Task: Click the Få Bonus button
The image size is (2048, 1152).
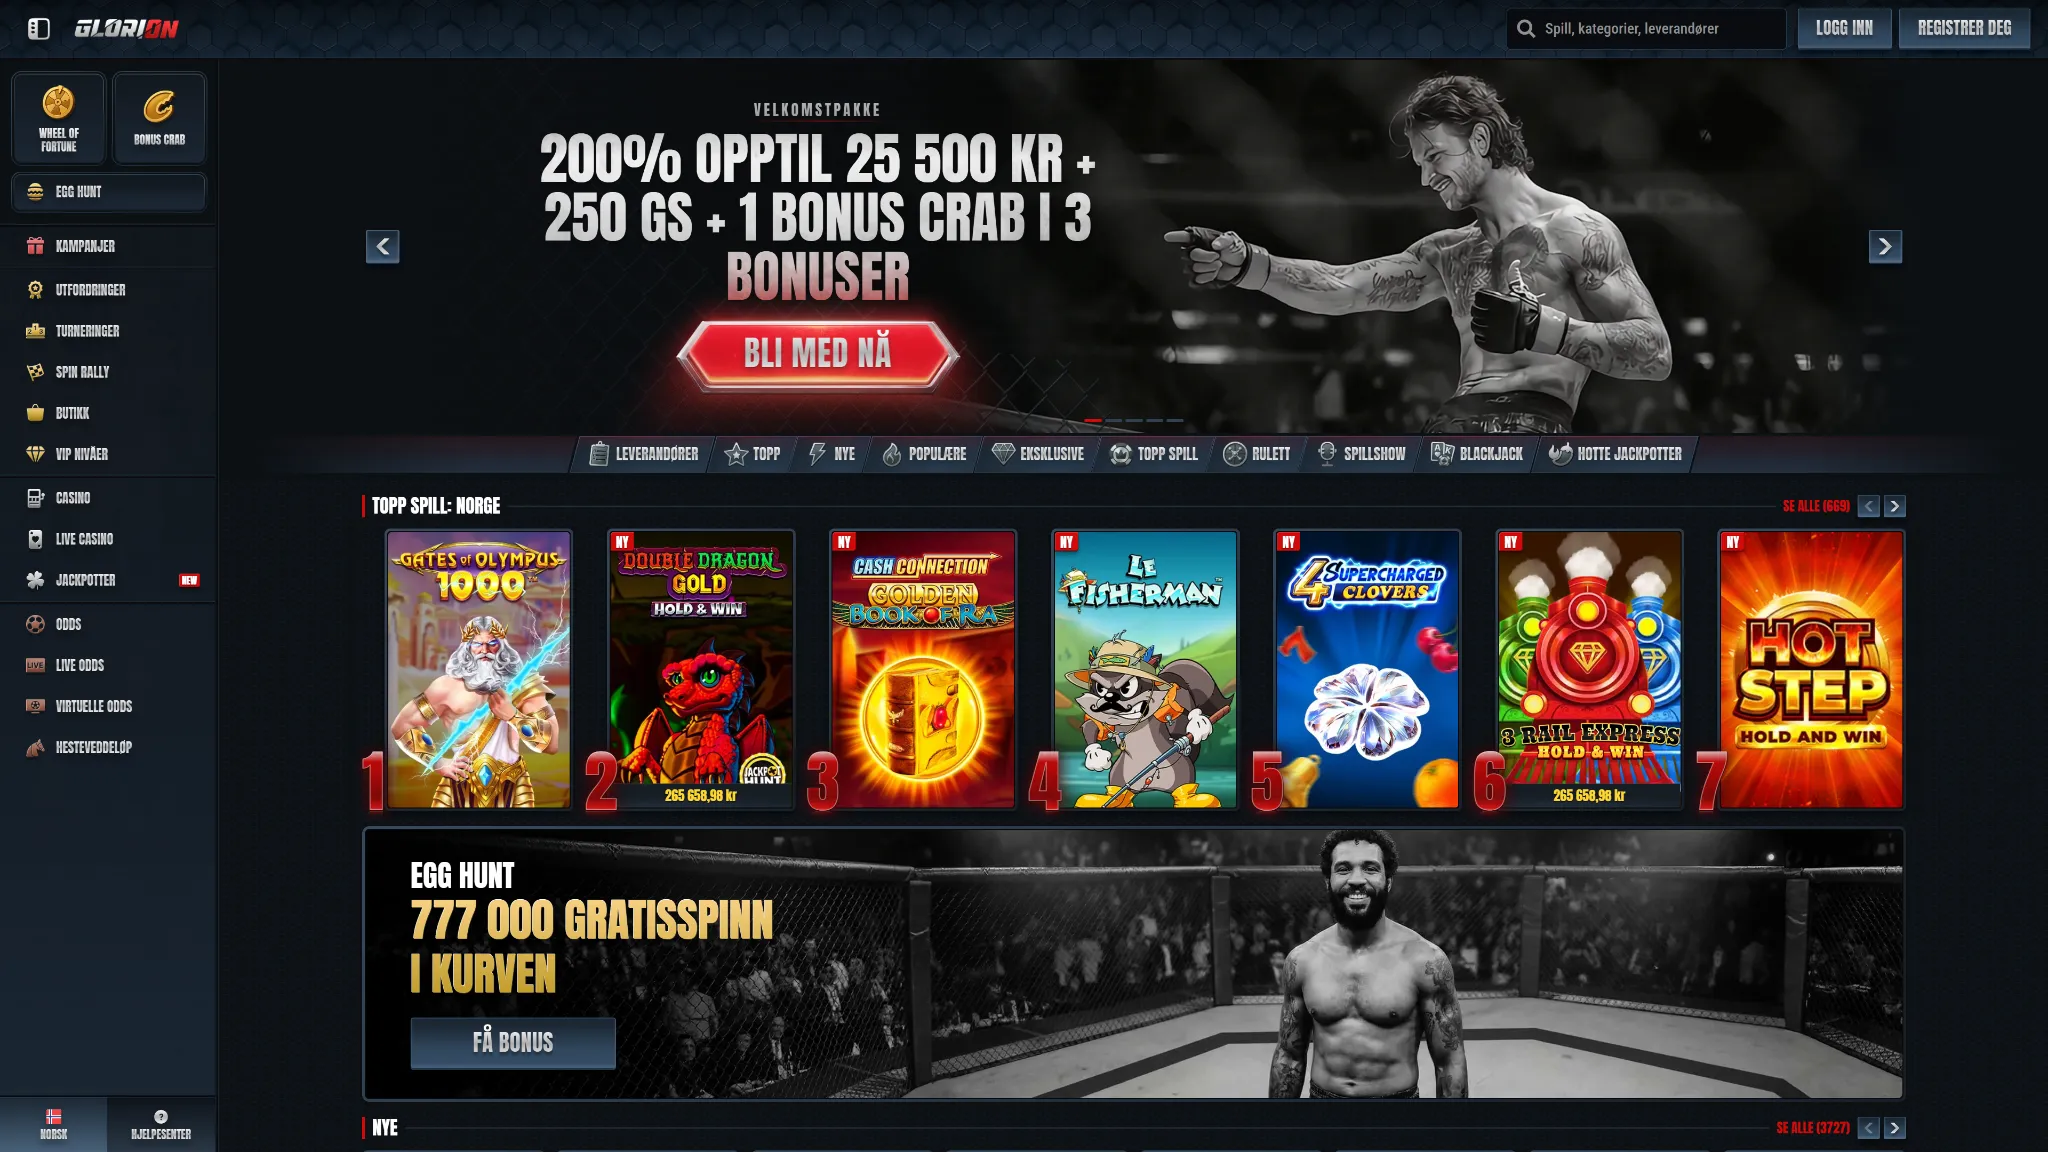Action: pos(513,1043)
